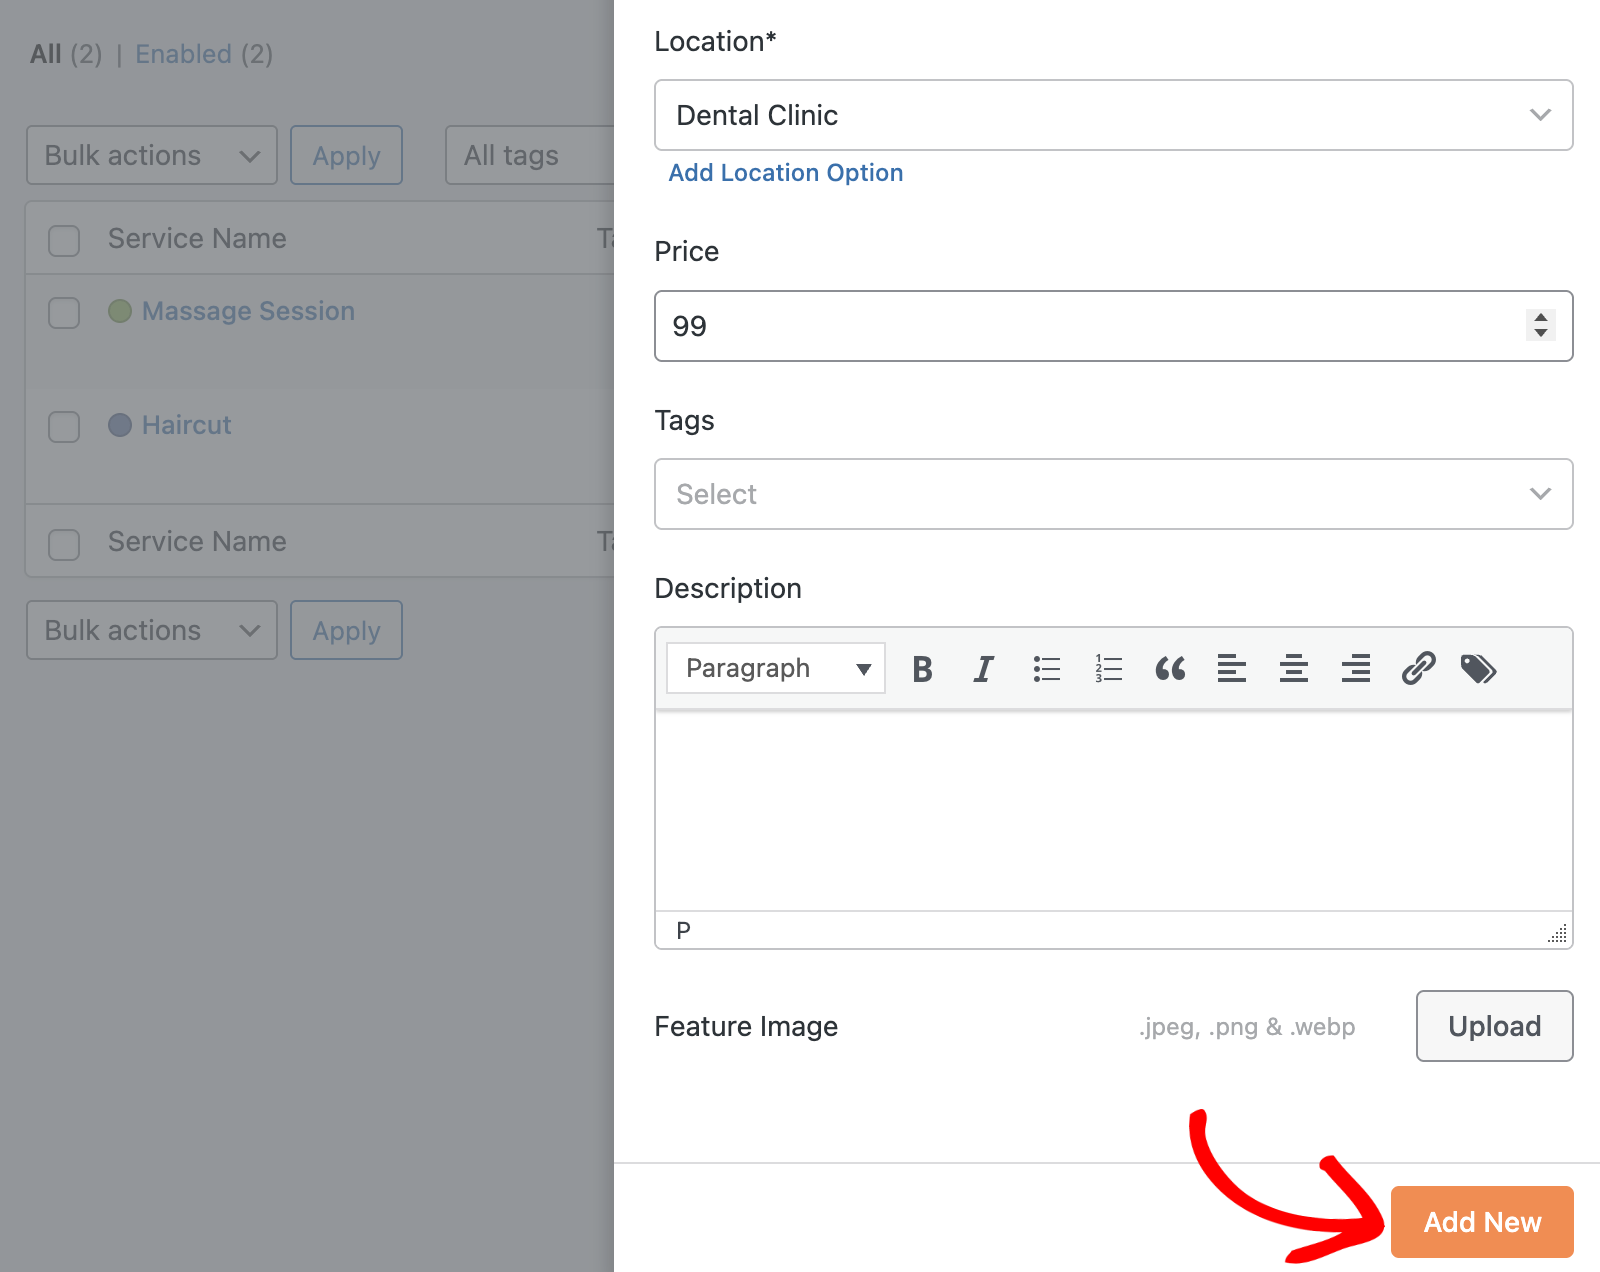Click the tag icon in the editor toolbar
Image resolution: width=1600 pixels, height=1272 pixels.
pos(1480,668)
